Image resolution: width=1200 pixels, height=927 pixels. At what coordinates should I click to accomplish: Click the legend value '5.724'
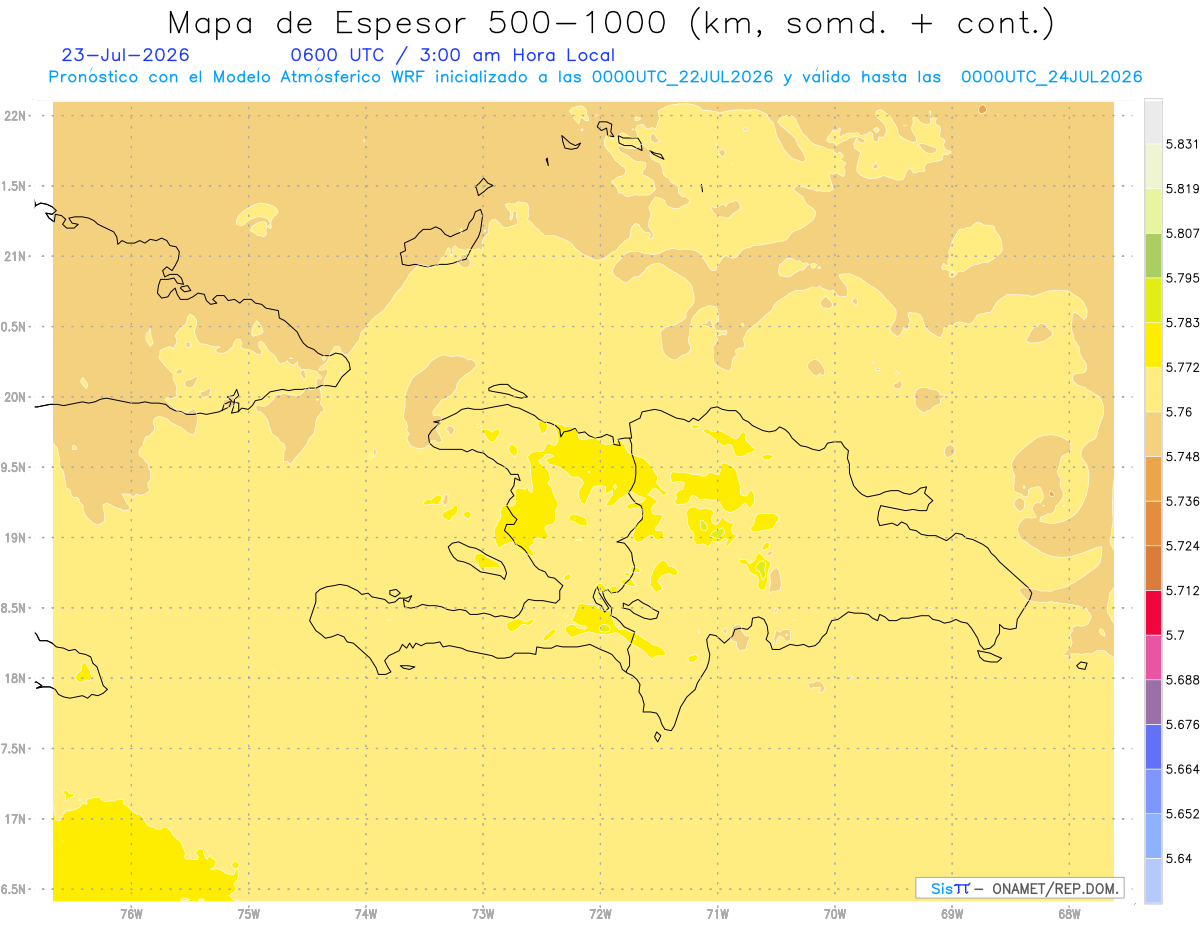[1181, 546]
